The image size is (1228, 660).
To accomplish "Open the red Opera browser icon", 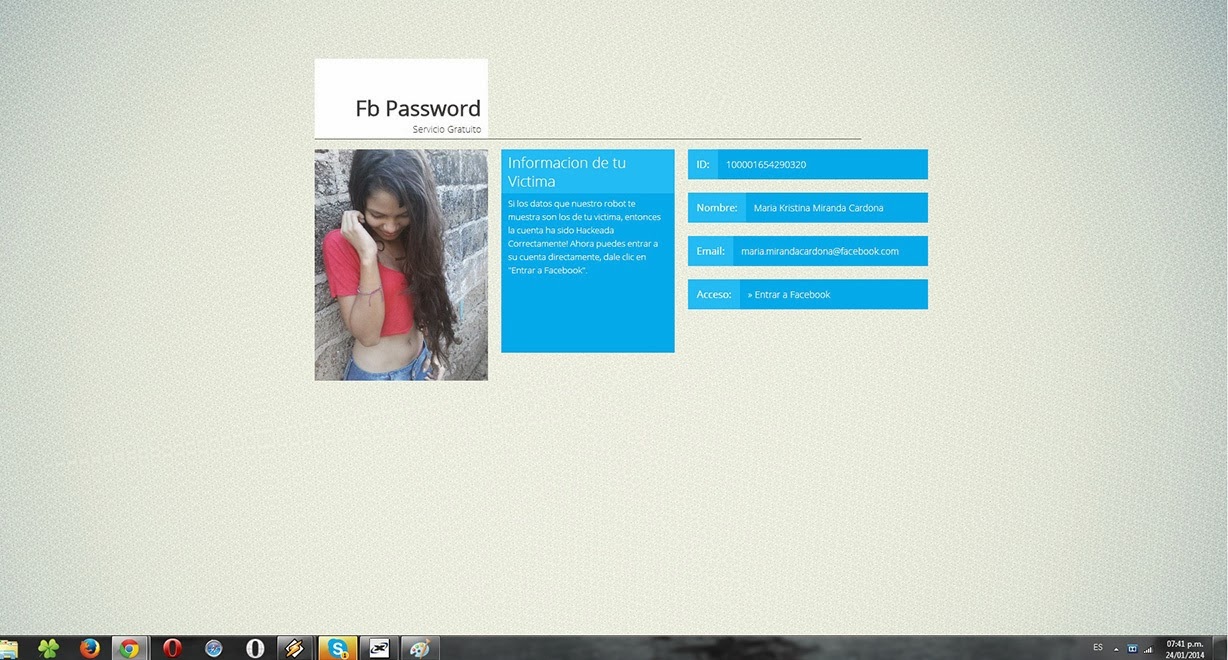I will [x=171, y=648].
